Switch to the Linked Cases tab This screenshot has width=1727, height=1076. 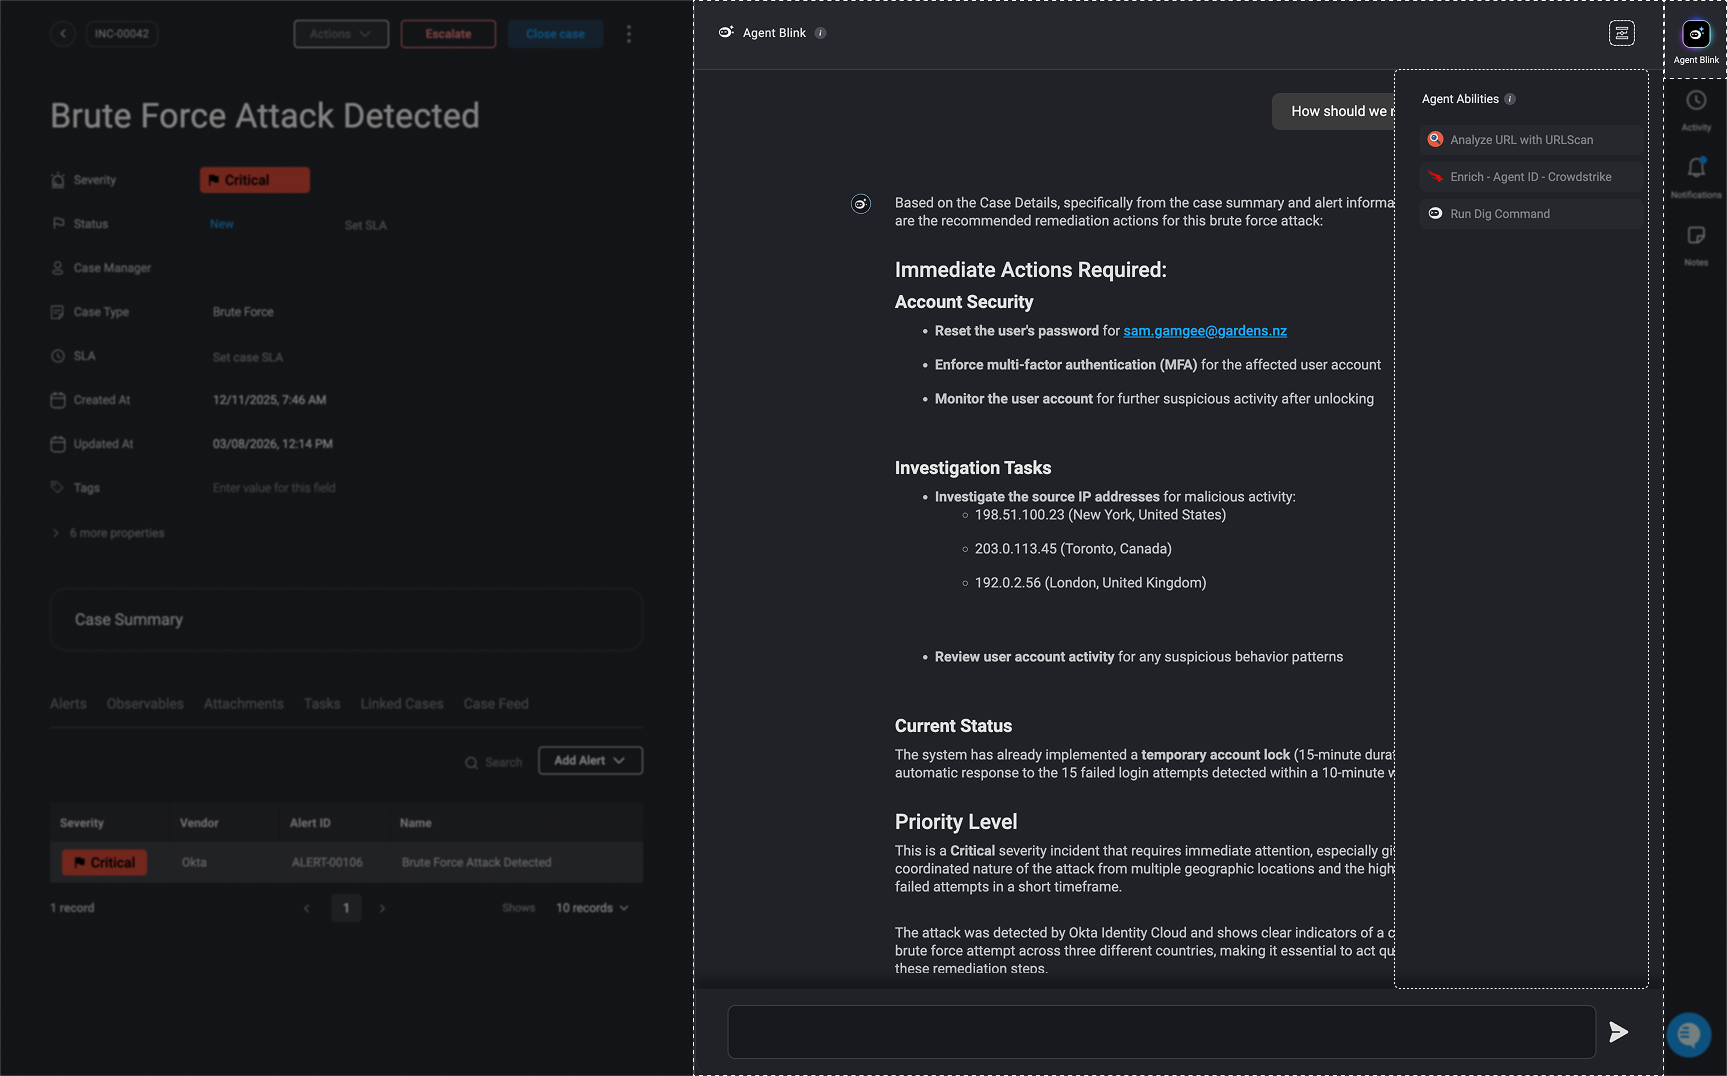pyautogui.click(x=402, y=704)
